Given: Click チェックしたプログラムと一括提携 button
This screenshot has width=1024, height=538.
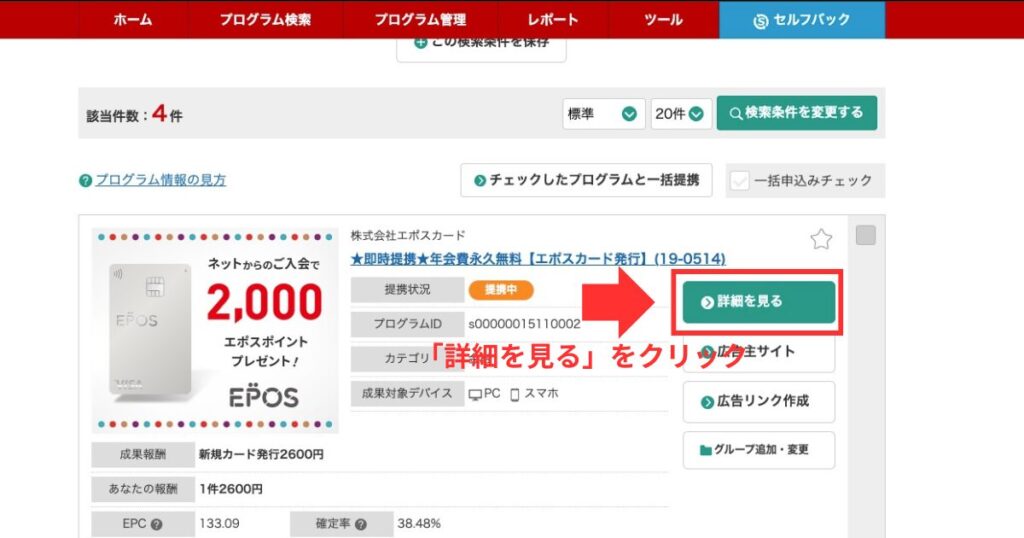Looking at the screenshot, I should [x=586, y=180].
